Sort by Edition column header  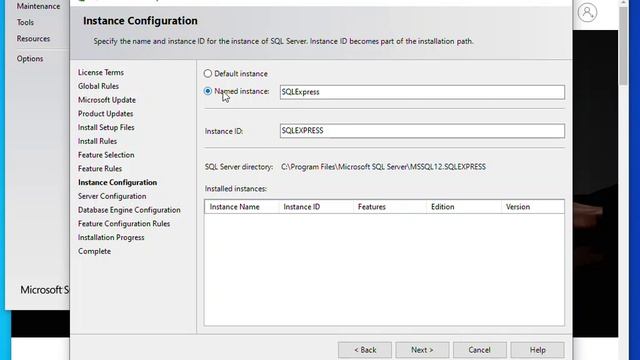pyautogui.click(x=464, y=207)
